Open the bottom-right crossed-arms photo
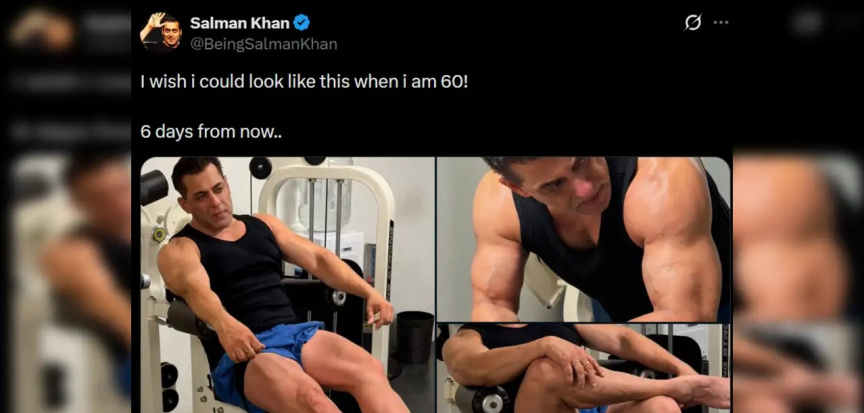864x413 pixels. pos(583,368)
